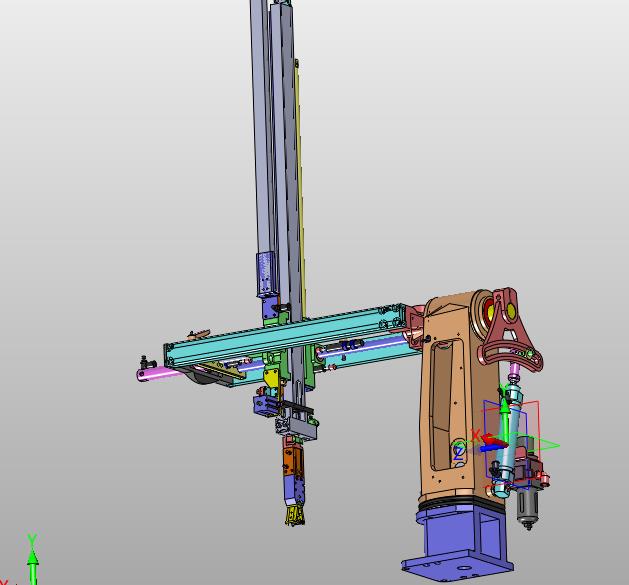
Task: Select the yellow bearing in red bracket
Action: pyautogui.click(x=513, y=309)
